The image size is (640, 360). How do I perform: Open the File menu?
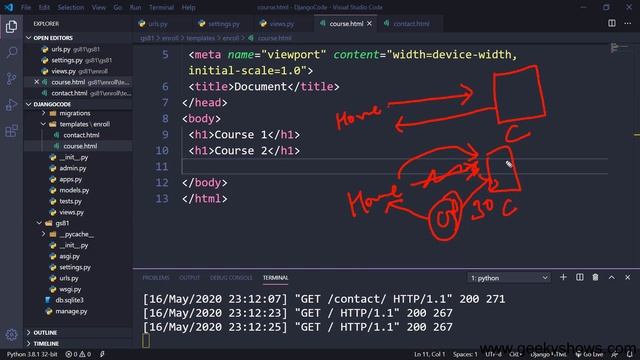(x=26, y=7)
